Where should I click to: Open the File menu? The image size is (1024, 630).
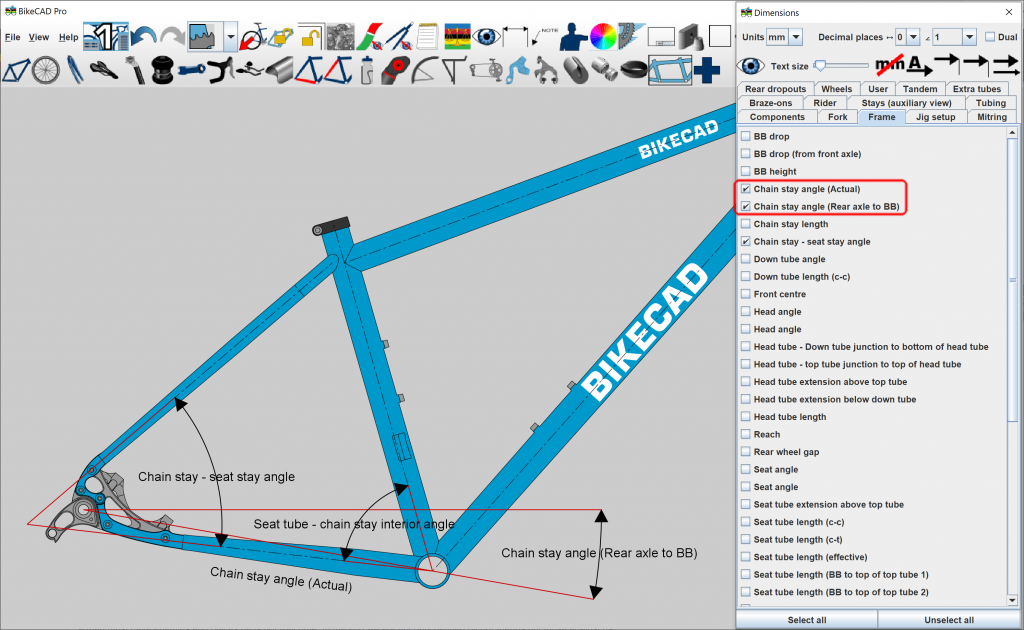13,37
